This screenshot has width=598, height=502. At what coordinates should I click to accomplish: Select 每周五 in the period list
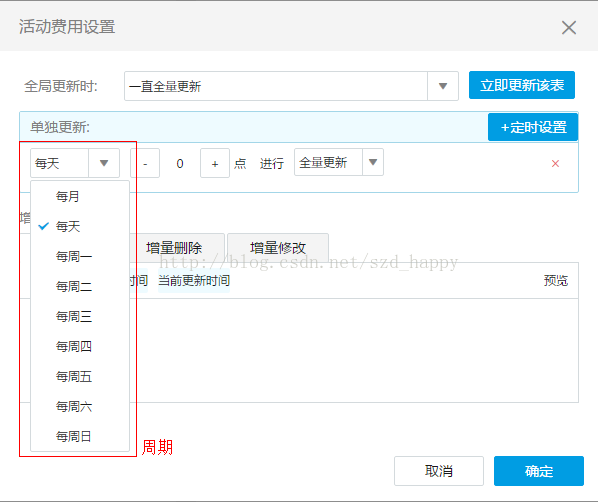click(x=80, y=376)
